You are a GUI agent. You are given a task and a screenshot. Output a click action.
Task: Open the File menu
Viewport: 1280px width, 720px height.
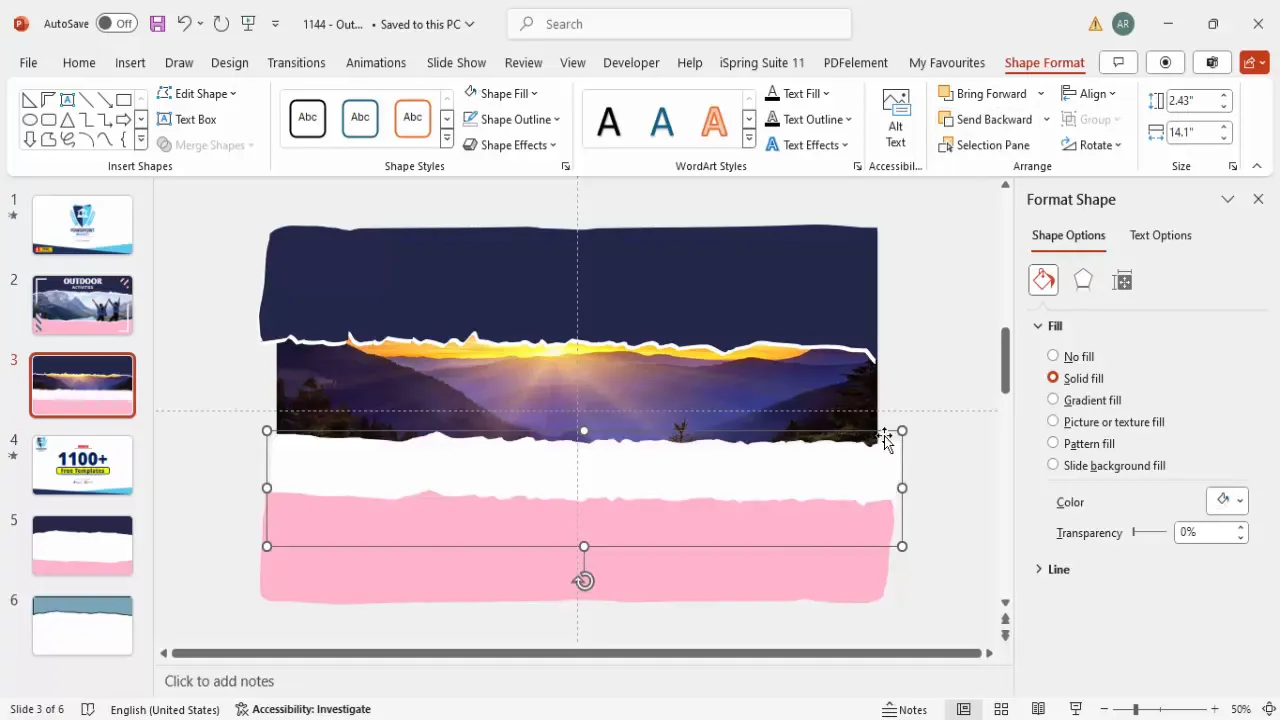[28, 62]
